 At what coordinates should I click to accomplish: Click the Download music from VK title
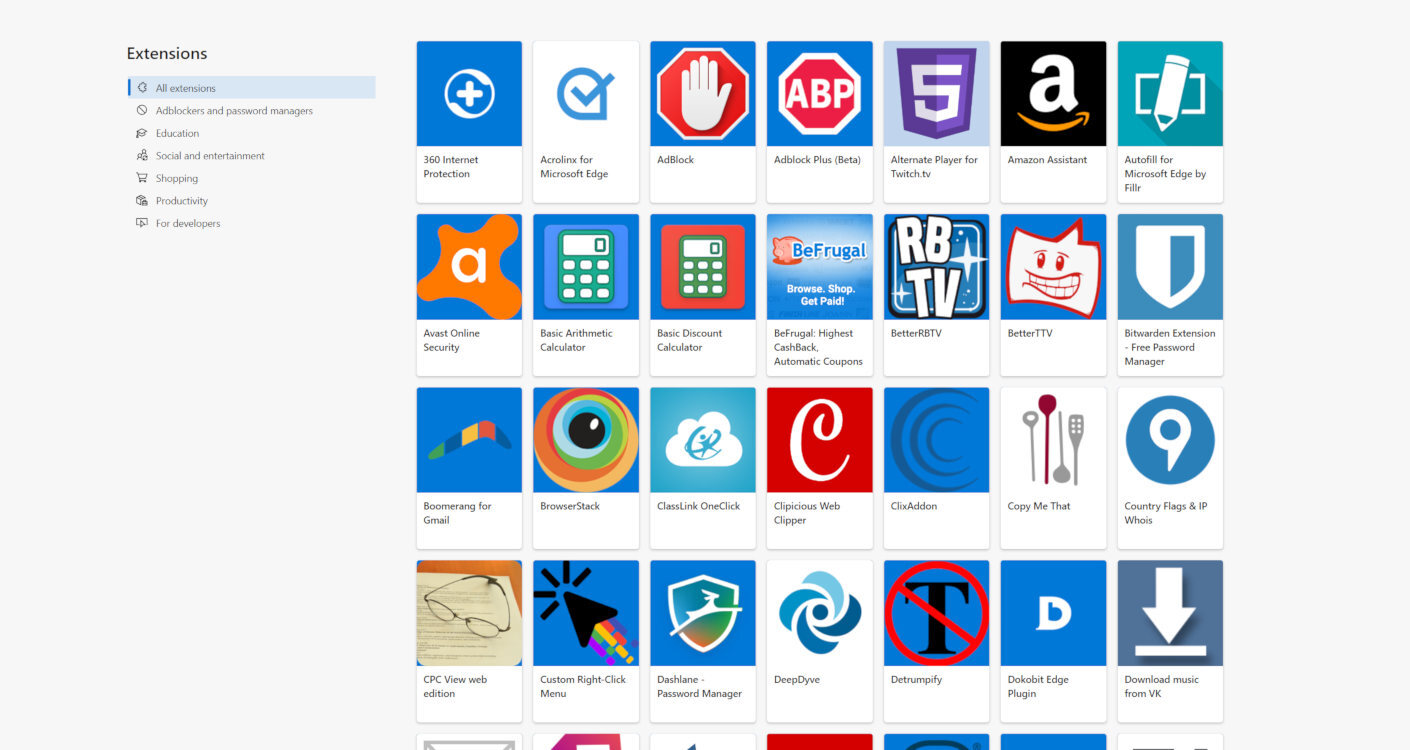[1161, 686]
